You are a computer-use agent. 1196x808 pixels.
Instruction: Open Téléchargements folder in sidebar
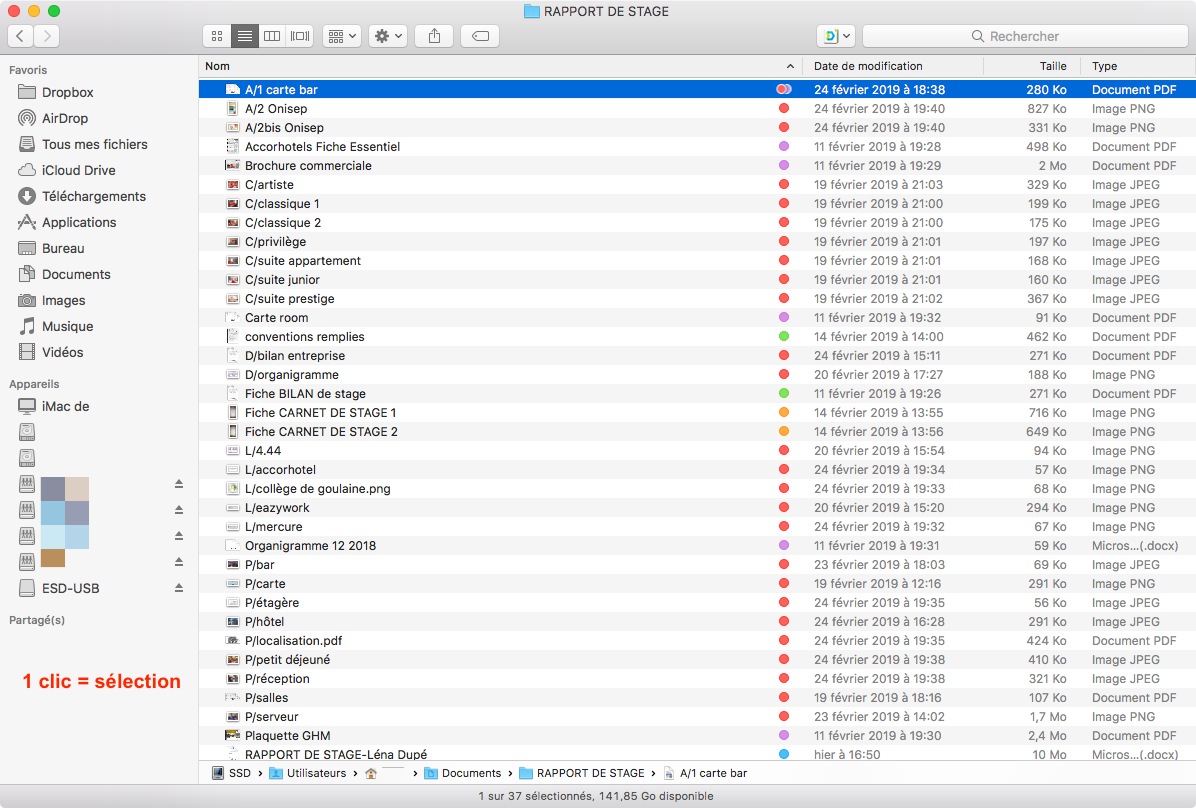click(93, 196)
